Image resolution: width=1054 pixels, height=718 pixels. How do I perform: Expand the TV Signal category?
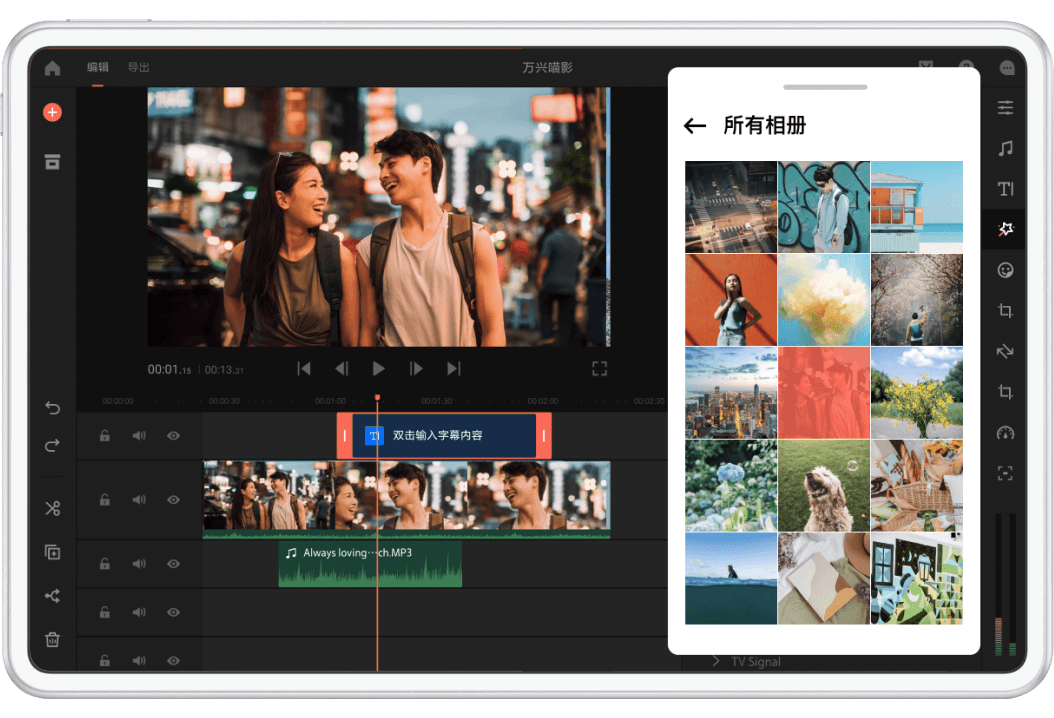click(x=716, y=661)
